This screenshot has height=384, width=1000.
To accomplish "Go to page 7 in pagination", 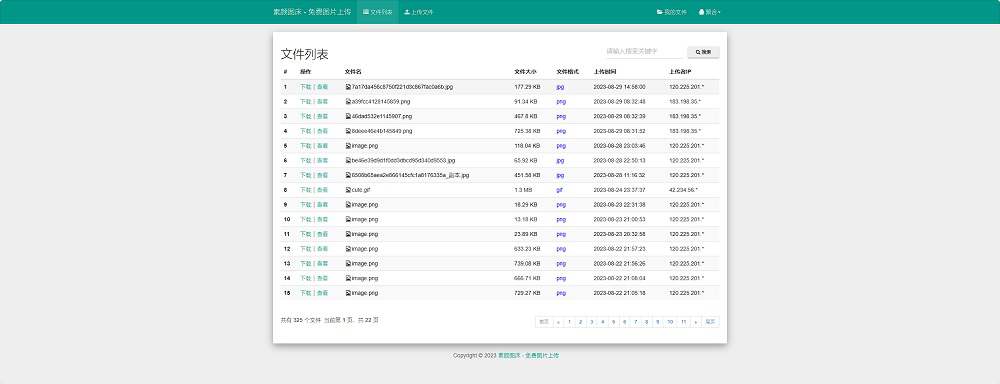I will [x=635, y=322].
